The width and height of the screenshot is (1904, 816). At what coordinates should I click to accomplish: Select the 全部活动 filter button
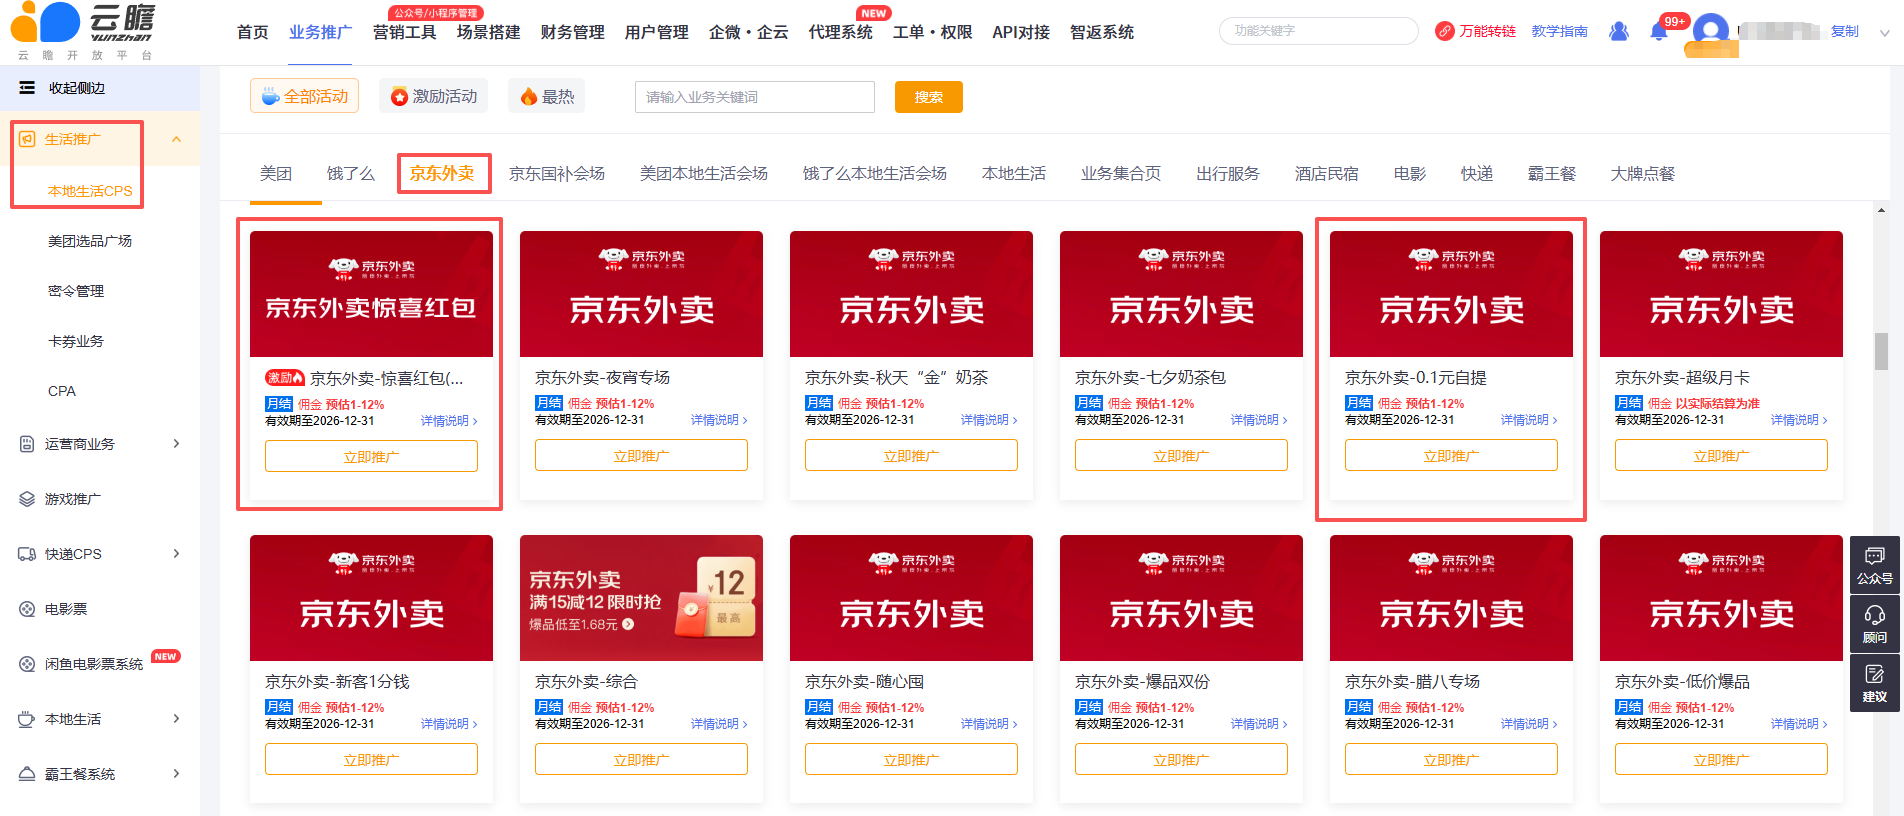pos(304,96)
